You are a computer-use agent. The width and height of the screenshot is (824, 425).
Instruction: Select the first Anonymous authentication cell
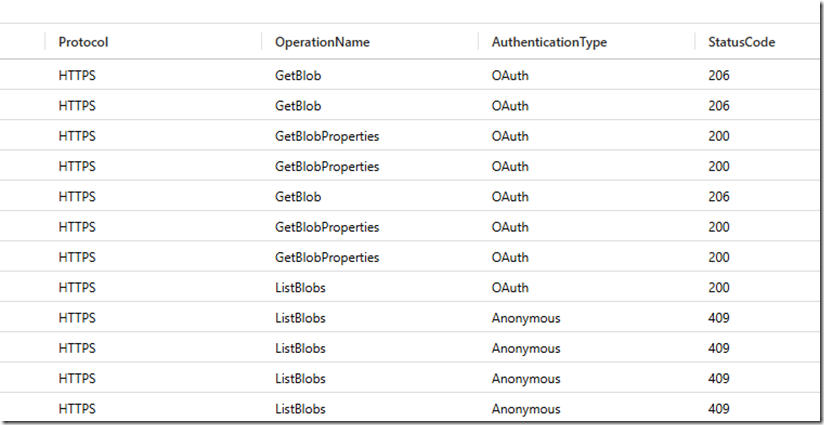click(x=526, y=318)
